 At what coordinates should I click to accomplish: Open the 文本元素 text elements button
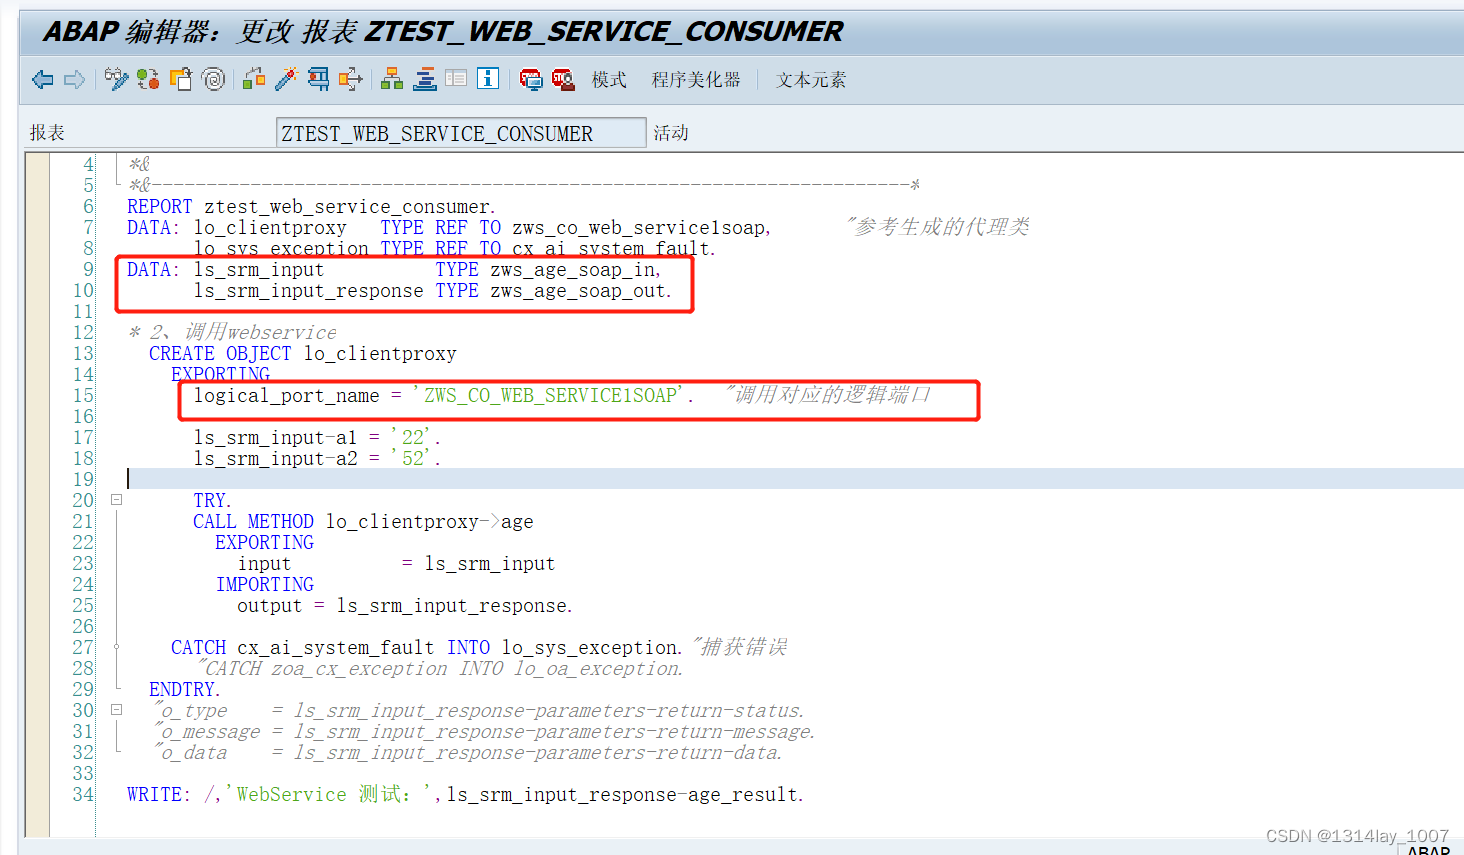811,79
